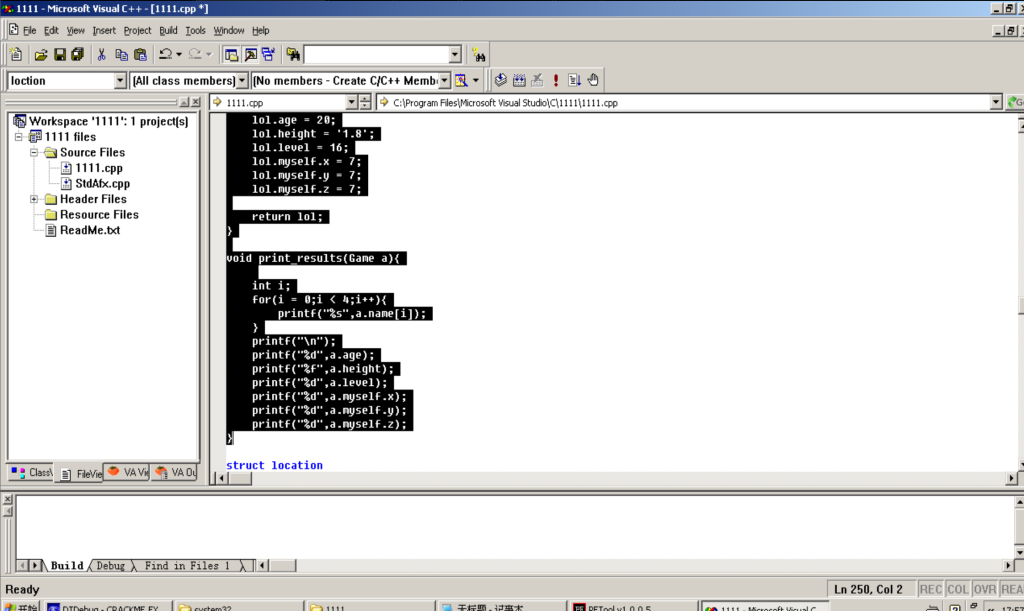Toggle the Workspace window toolbar button
The width and height of the screenshot is (1024, 611).
(x=231, y=55)
